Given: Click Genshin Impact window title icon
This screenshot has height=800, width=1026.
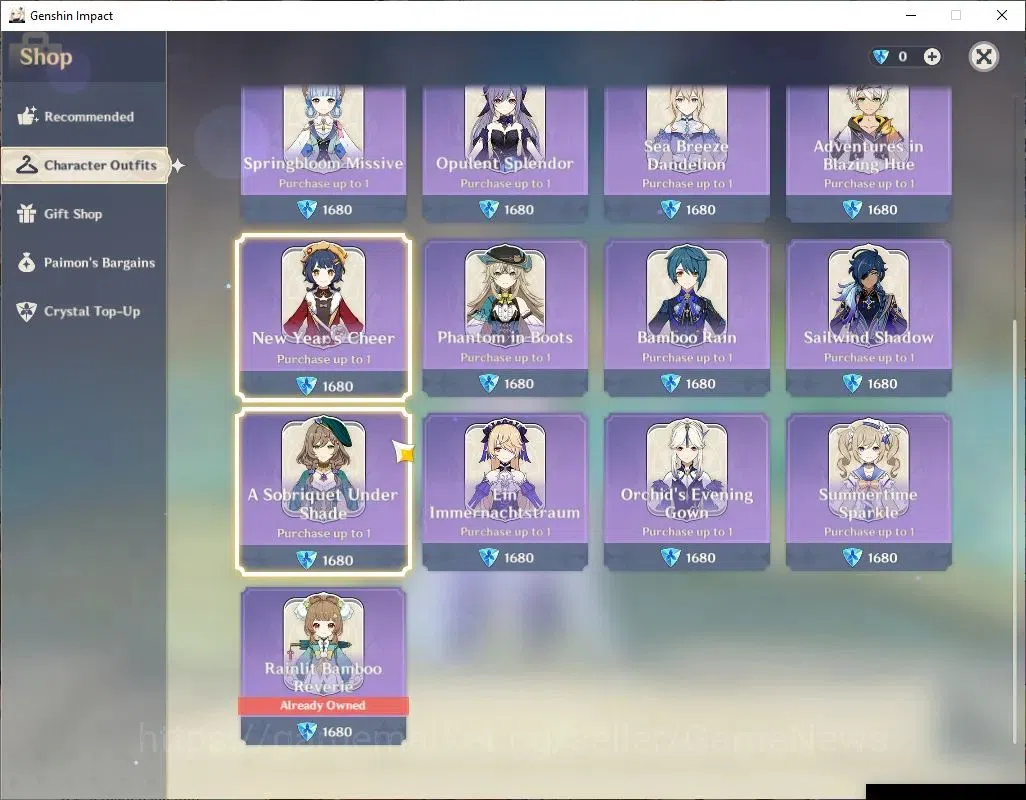Looking at the screenshot, I should (x=17, y=15).
